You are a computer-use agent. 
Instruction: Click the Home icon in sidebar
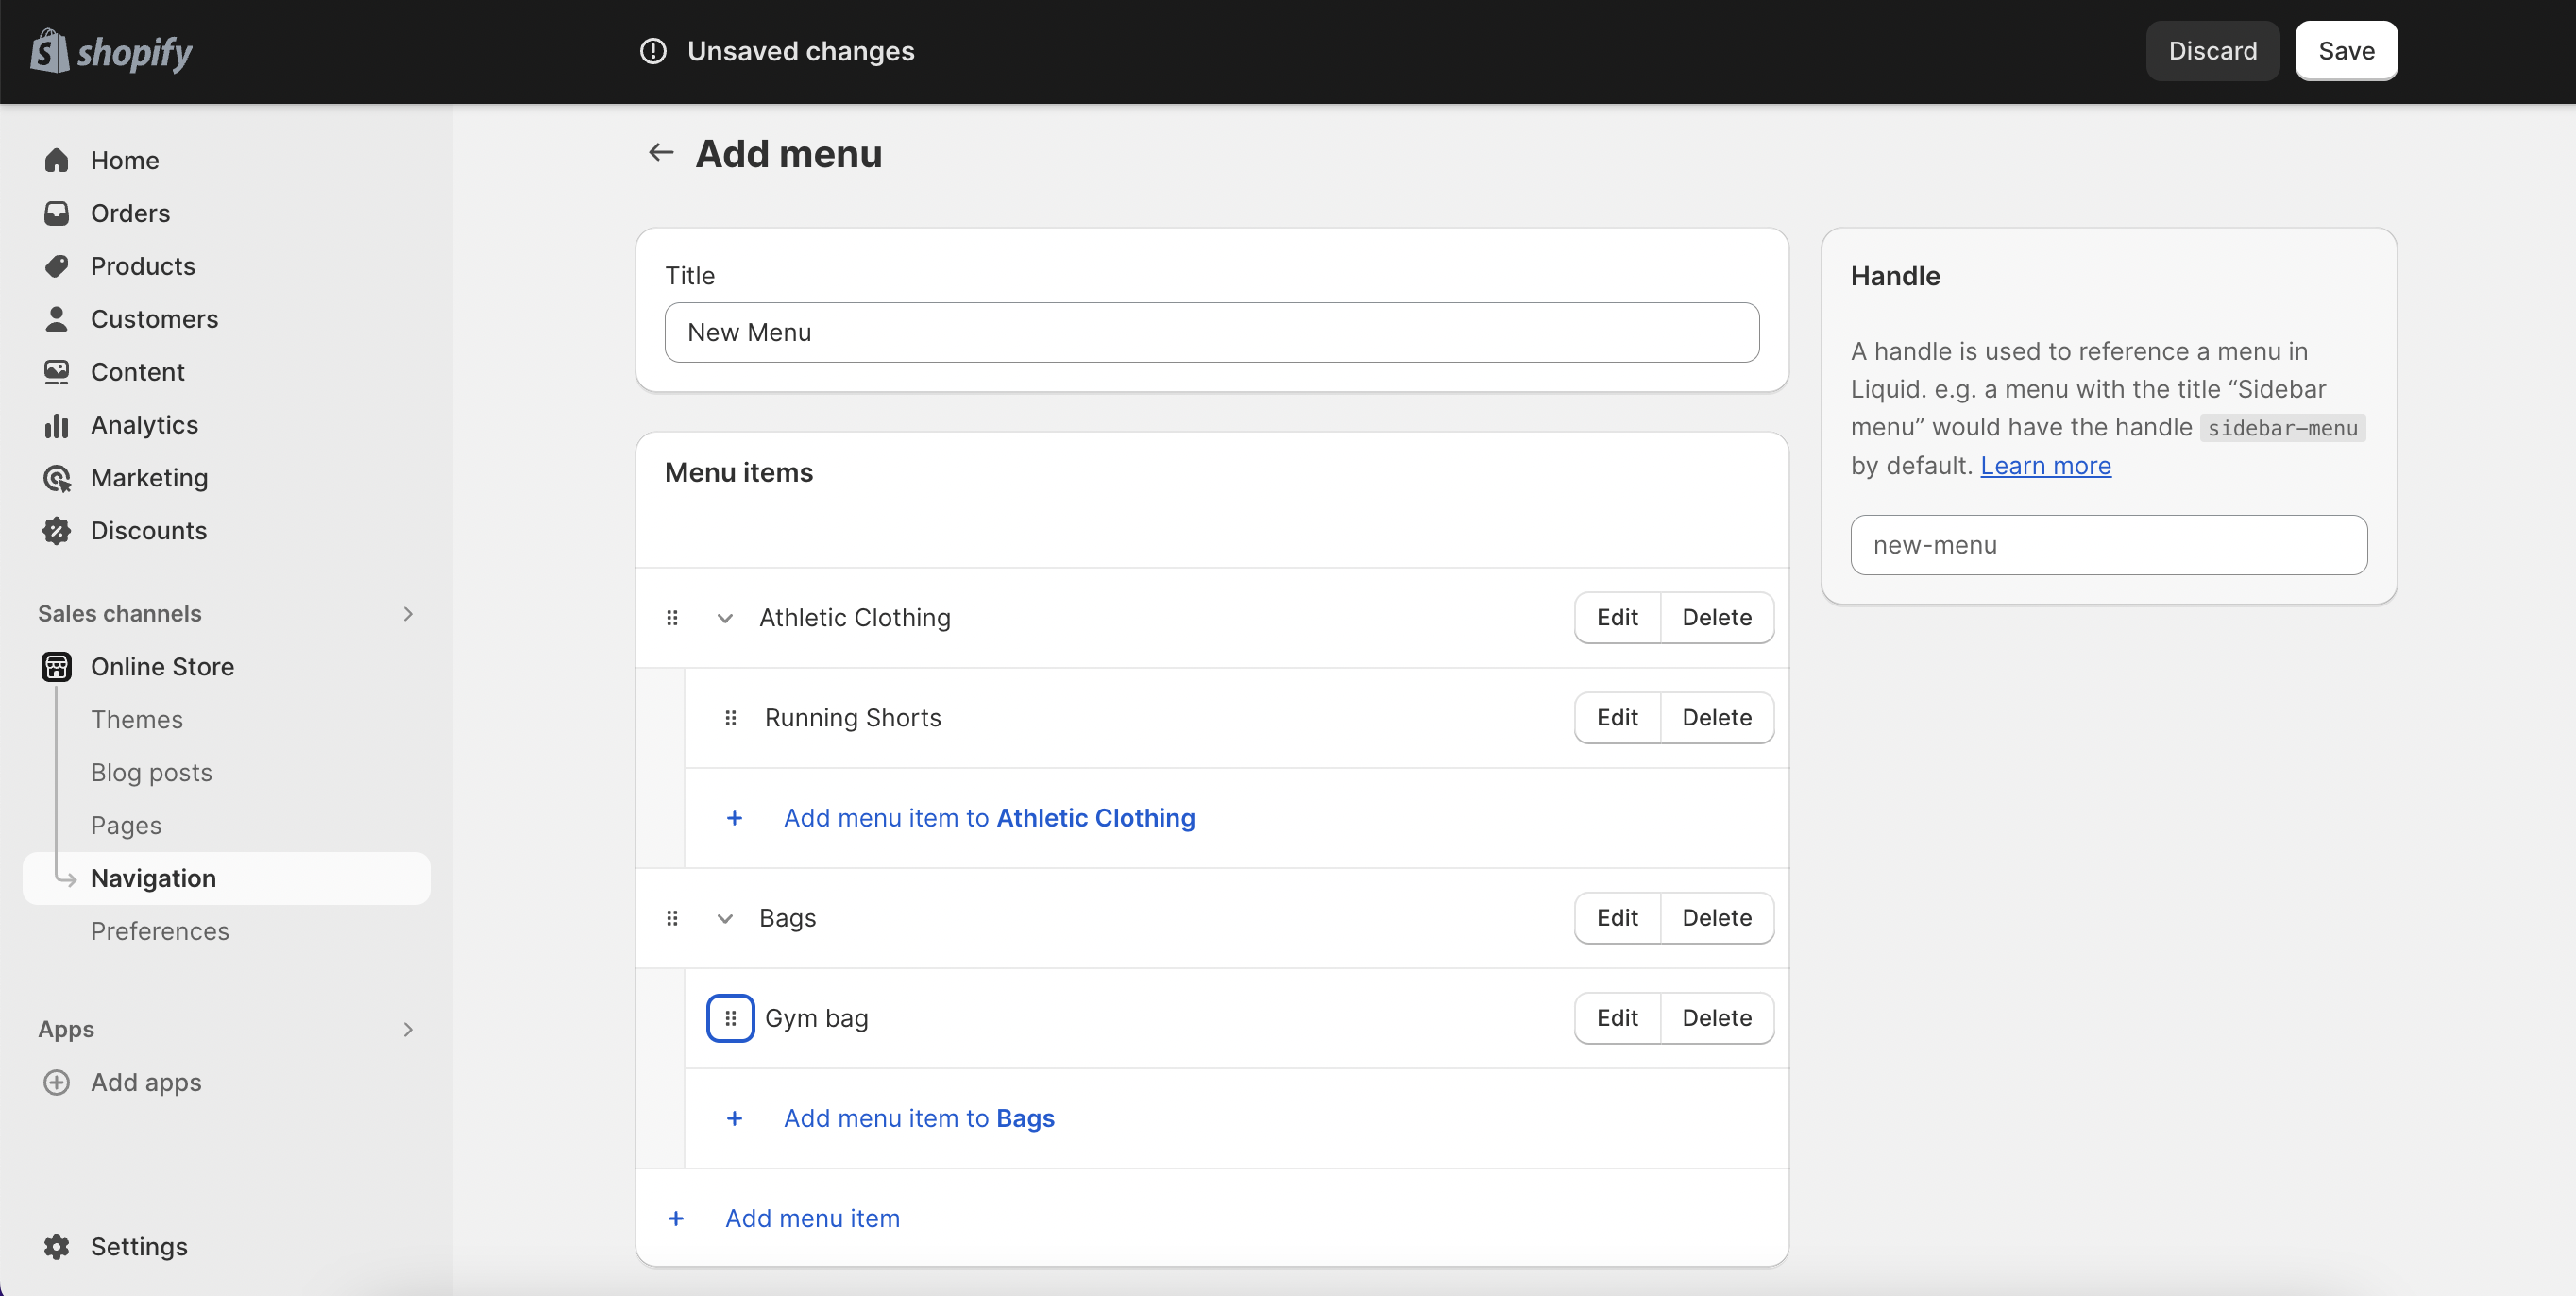coord(57,160)
